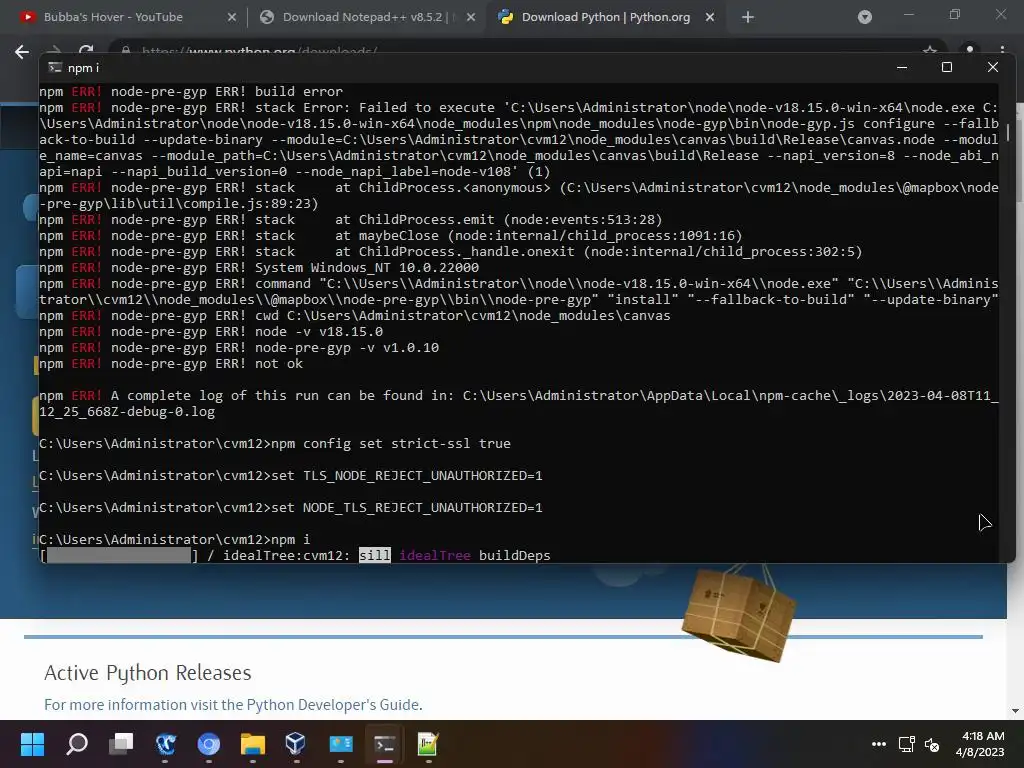
Task: Open the Windows Start menu
Action: point(32,744)
